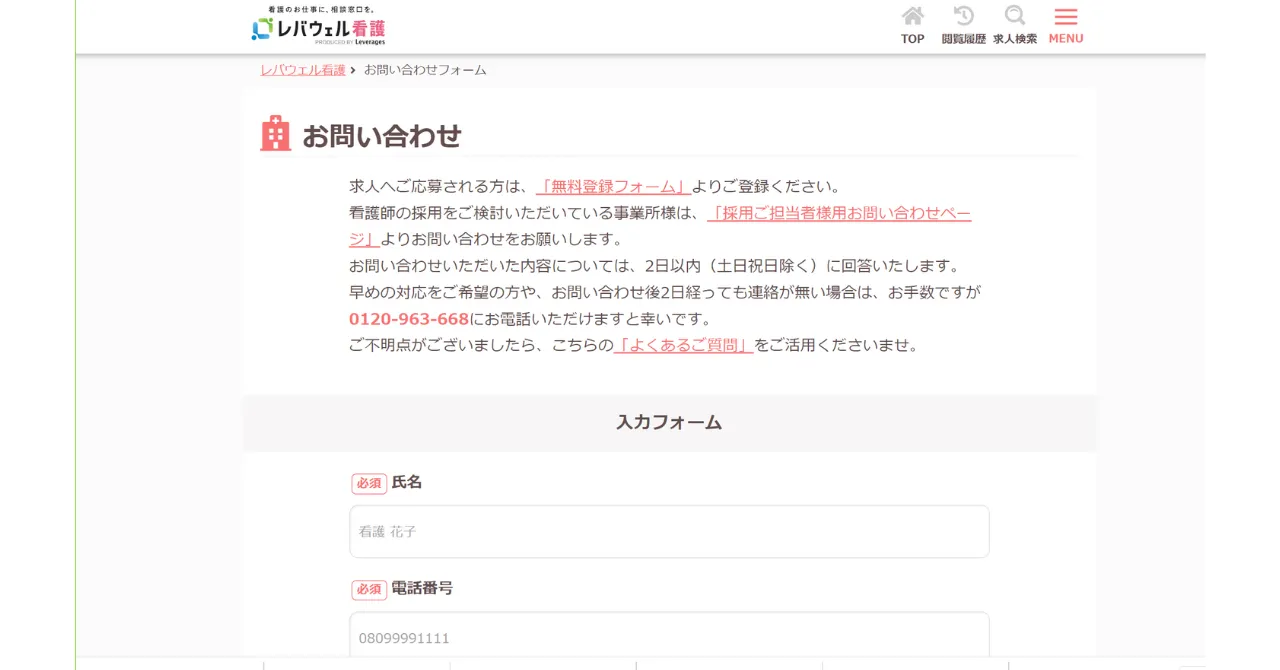Click the 必須 badge next to 氏名

[x=369, y=483]
